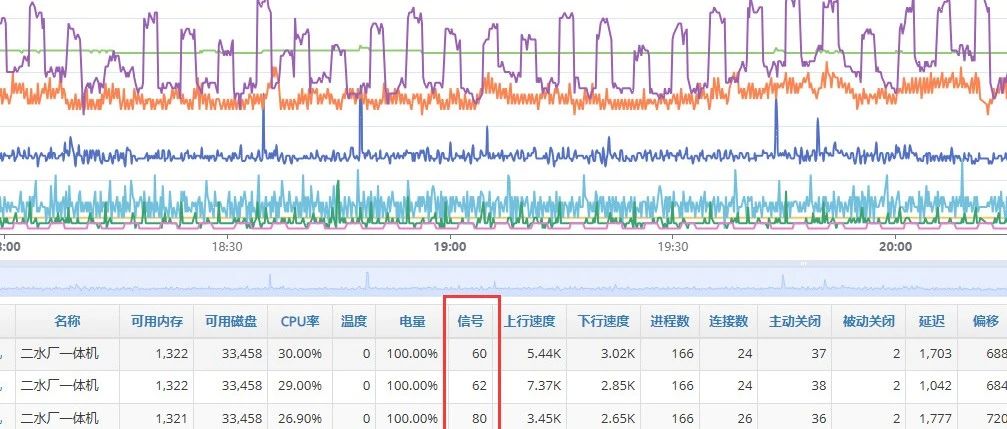Click the CPU value 29.00%

pos(301,386)
